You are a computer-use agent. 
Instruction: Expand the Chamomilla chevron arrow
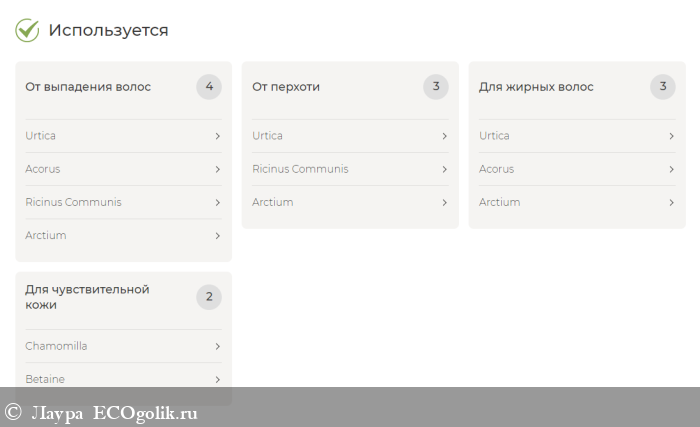point(217,346)
